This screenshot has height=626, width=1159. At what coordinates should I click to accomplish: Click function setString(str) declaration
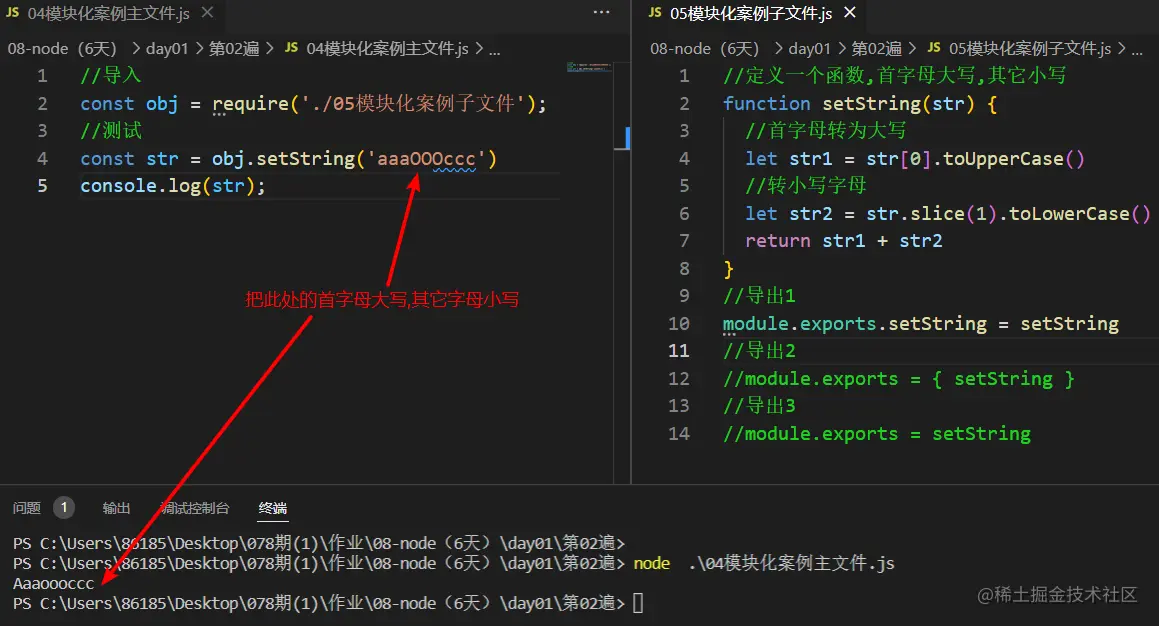click(860, 103)
